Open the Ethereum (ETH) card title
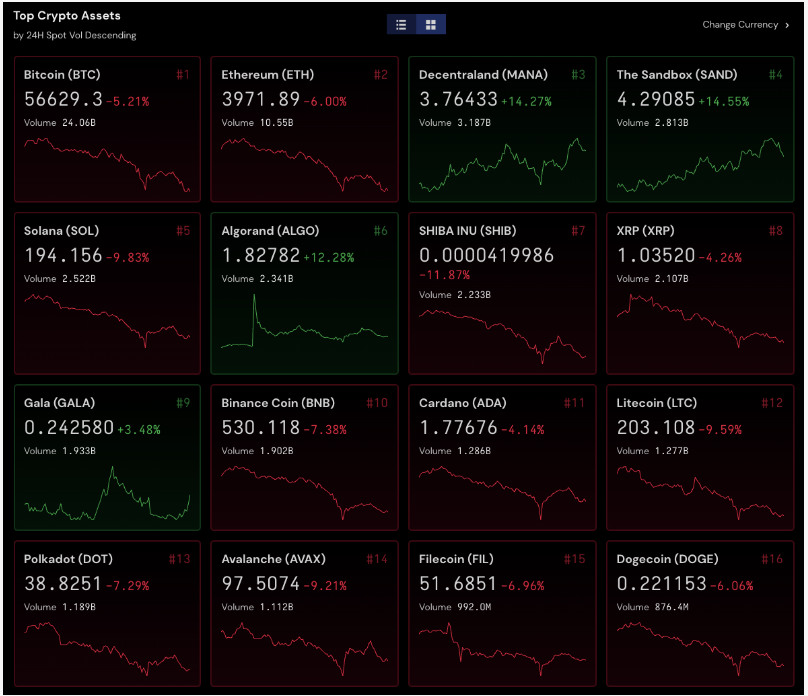The image size is (808, 696). click(267, 75)
